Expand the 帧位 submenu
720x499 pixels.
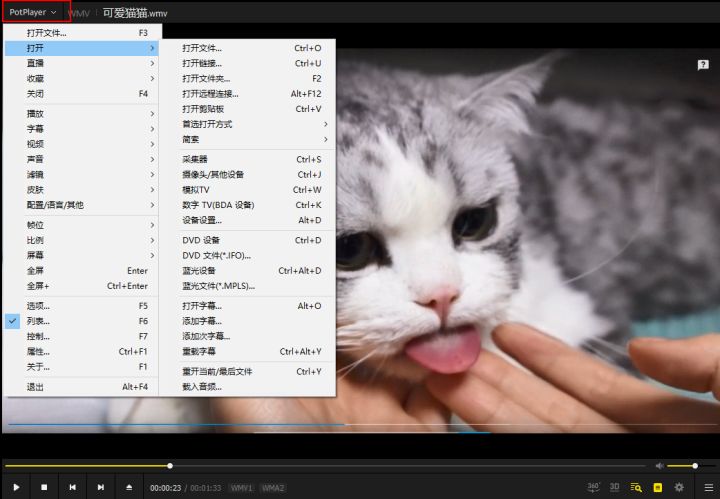82,225
